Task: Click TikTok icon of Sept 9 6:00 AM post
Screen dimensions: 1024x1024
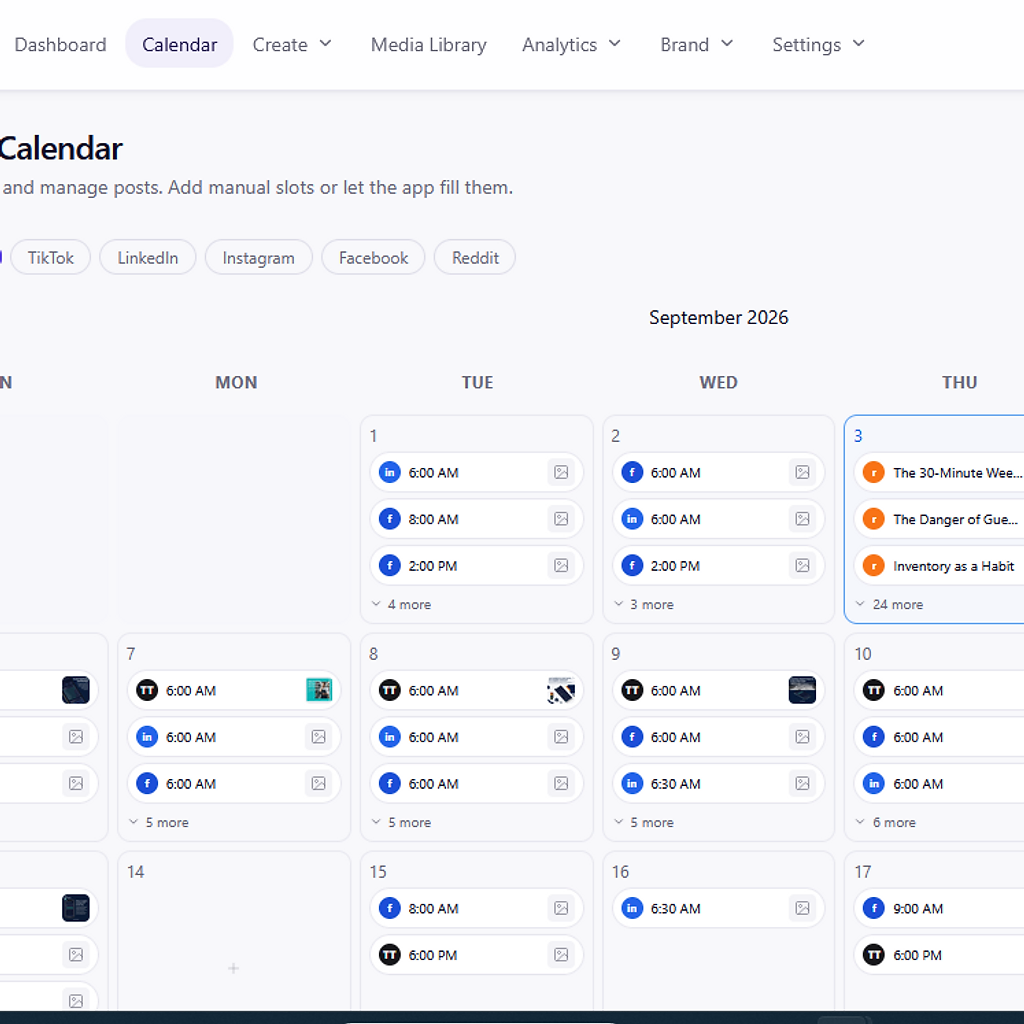Action: (x=632, y=690)
